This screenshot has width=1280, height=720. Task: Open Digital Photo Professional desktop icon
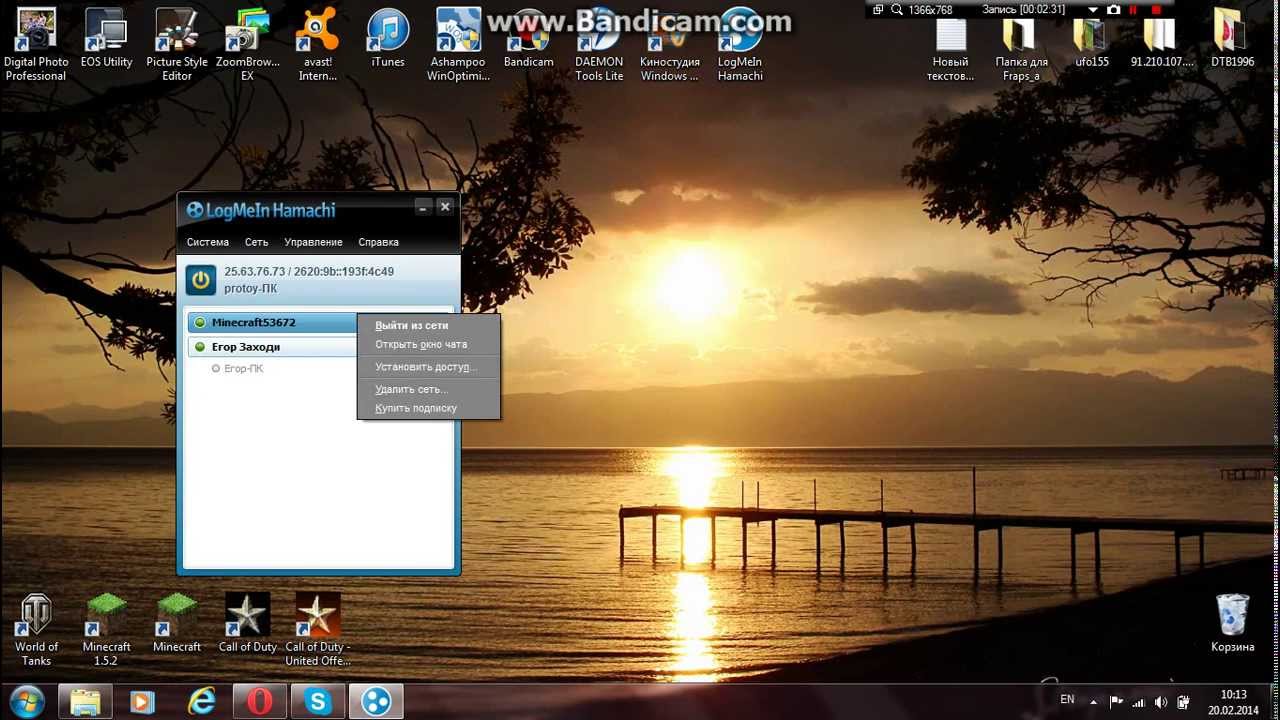pyautogui.click(x=36, y=45)
